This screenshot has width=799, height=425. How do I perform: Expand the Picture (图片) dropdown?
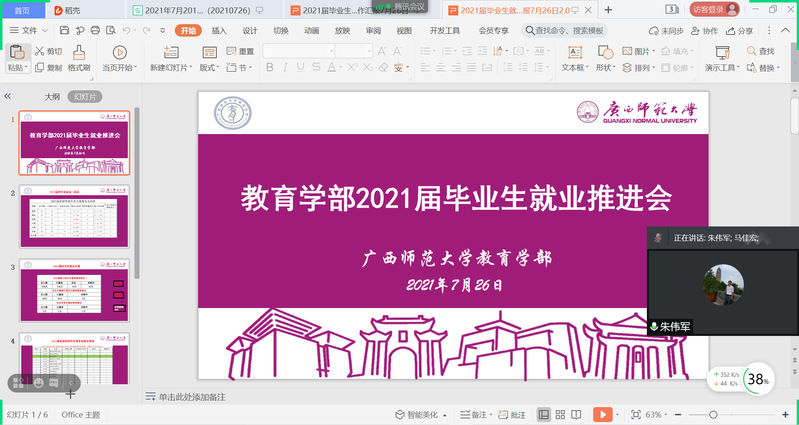pos(654,51)
